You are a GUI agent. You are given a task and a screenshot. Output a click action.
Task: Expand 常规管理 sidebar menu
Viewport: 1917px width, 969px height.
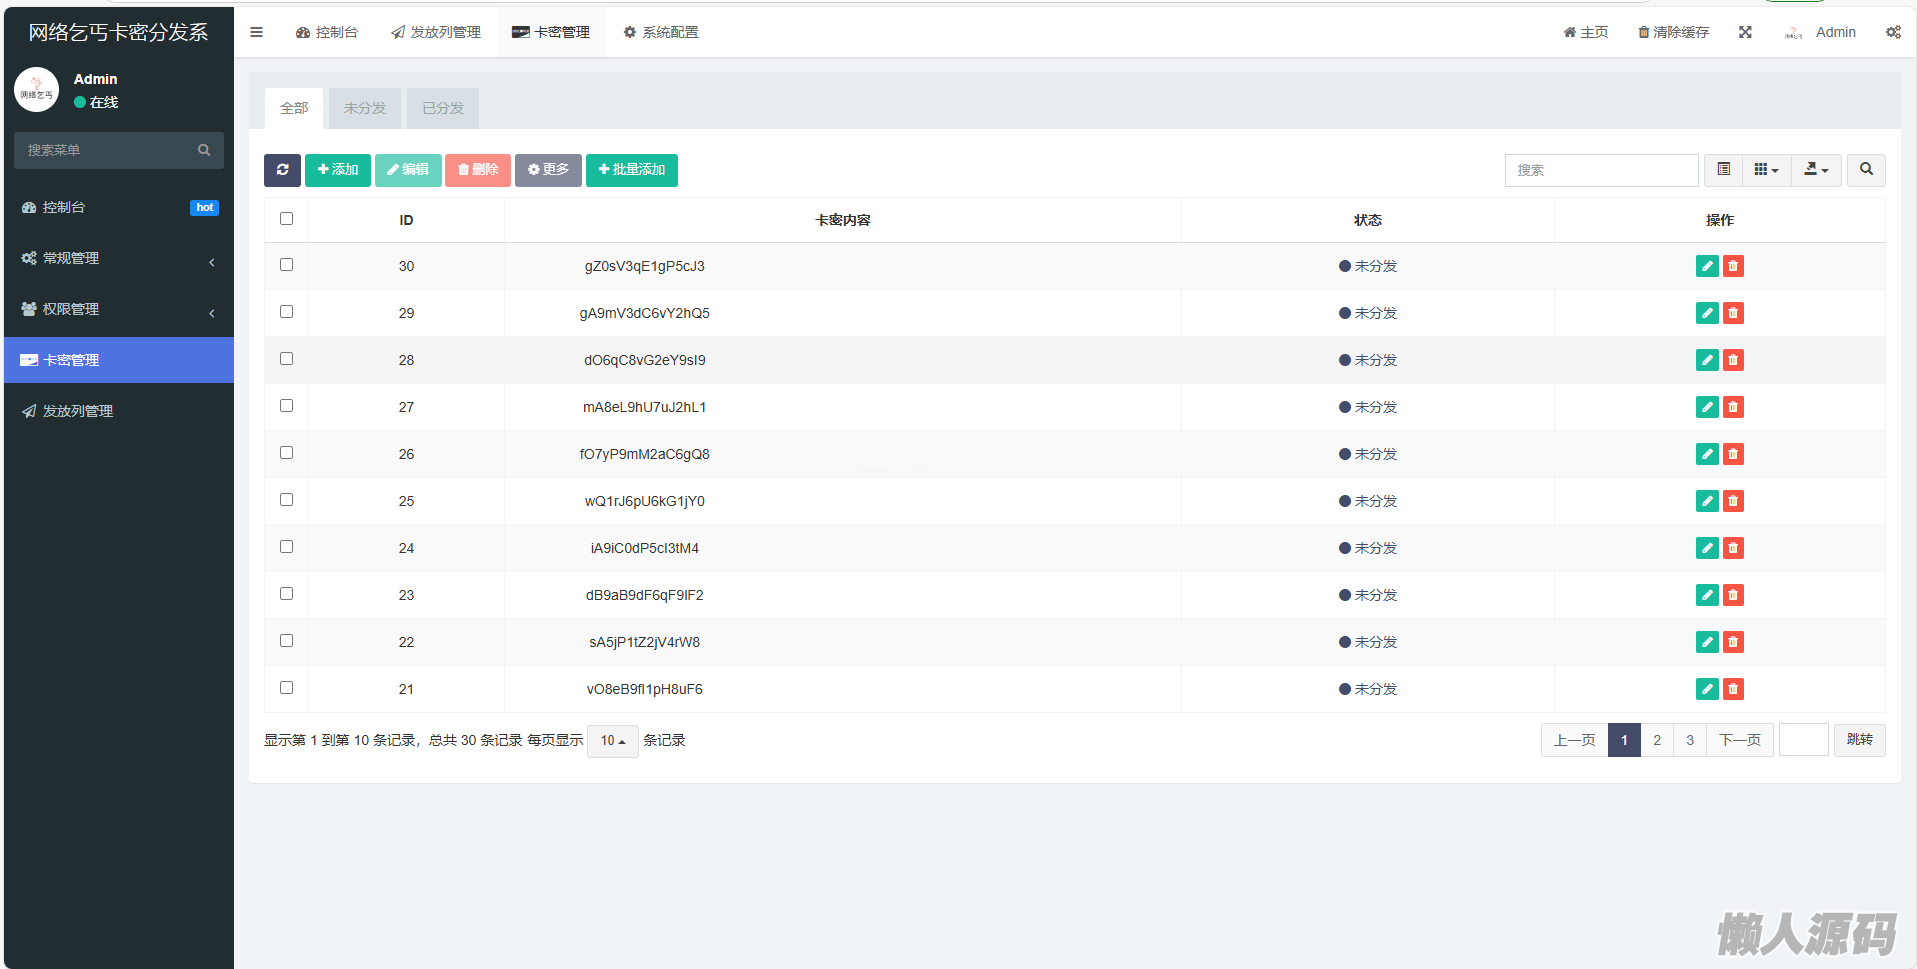click(119, 258)
